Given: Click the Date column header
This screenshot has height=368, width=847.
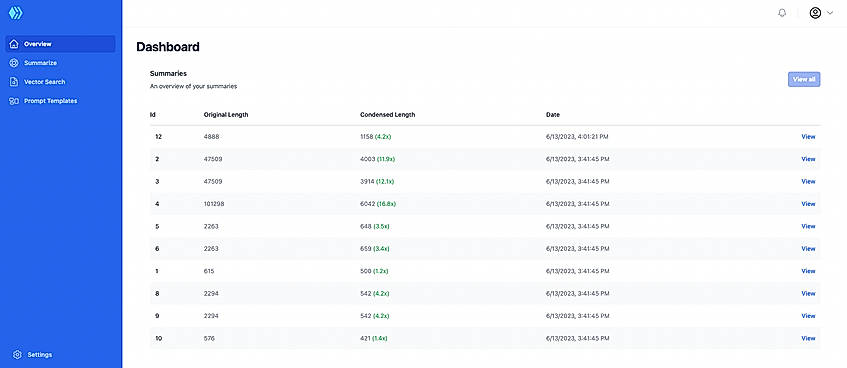Looking at the screenshot, I should pos(553,115).
